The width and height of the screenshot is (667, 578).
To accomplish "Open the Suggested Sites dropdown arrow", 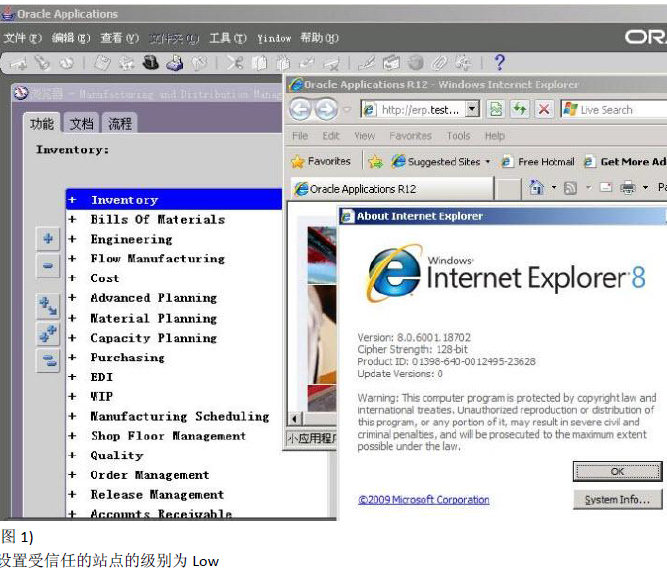I will coord(487,162).
